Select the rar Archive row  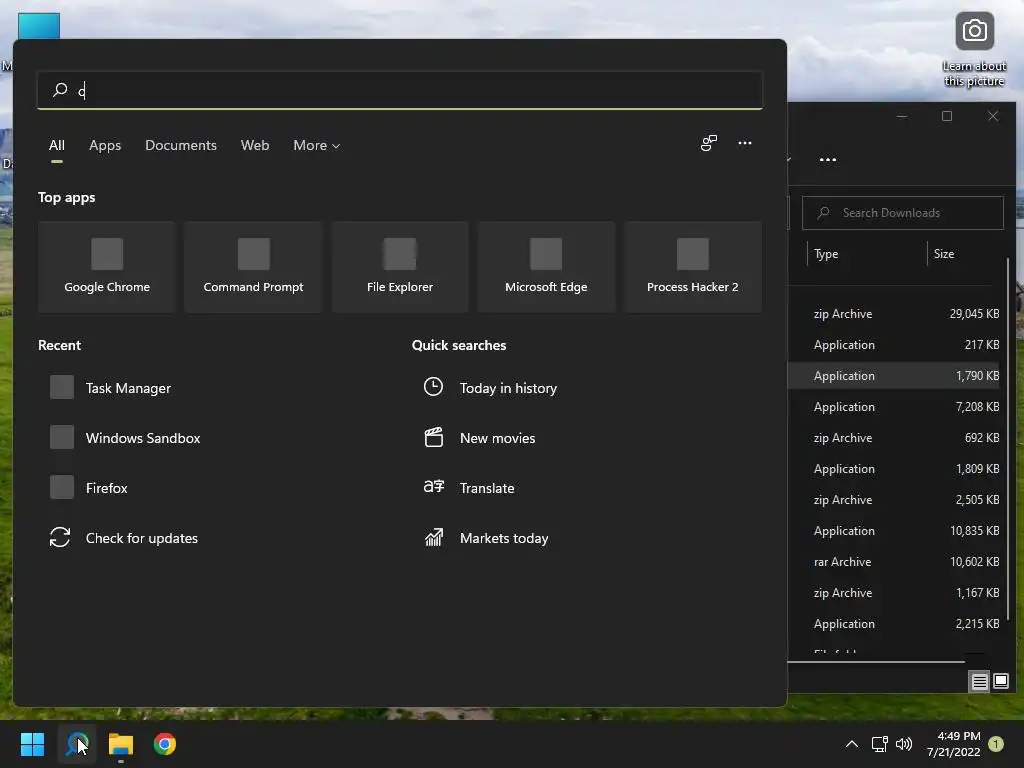pyautogui.click(x=893, y=562)
